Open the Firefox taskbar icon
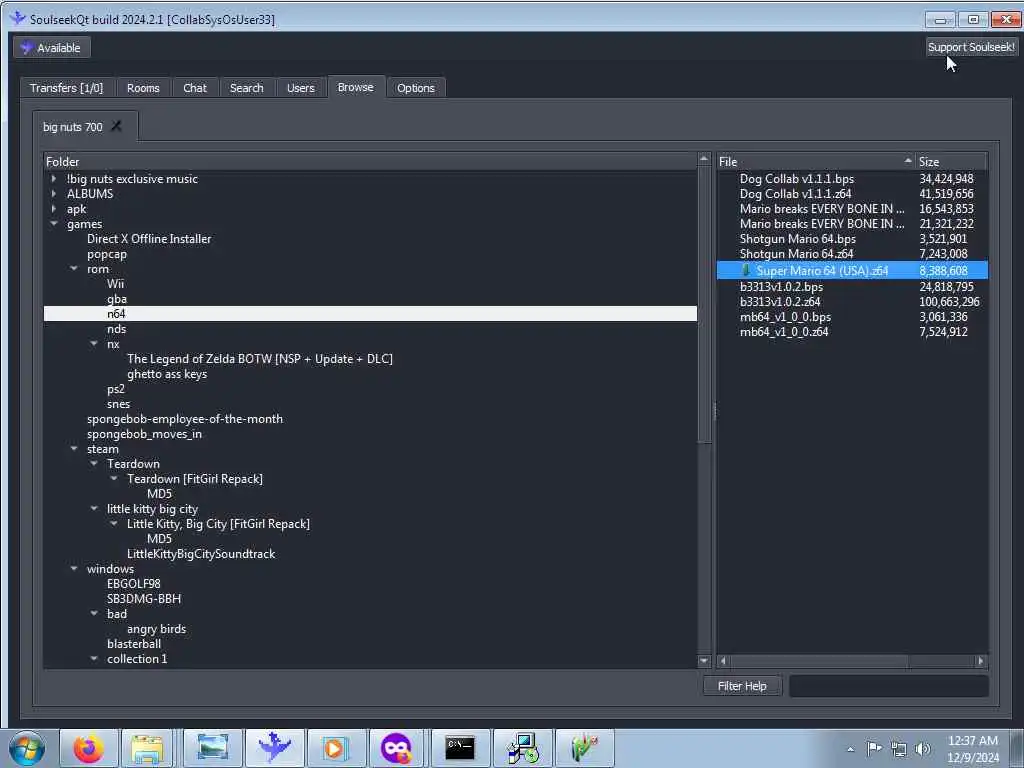The width and height of the screenshot is (1024, 768). point(88,748)
